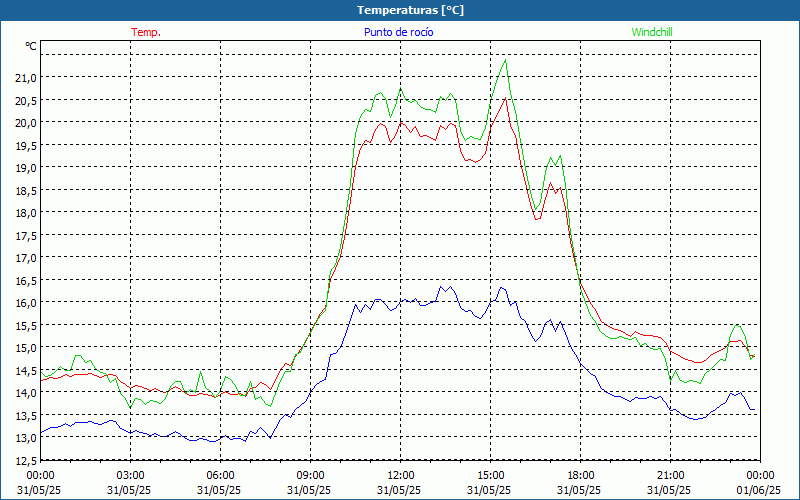Viewport: 800px width, 500px height.
Task: Click the '°C' unit label on the axis
Action: click(x=31, y=46)
